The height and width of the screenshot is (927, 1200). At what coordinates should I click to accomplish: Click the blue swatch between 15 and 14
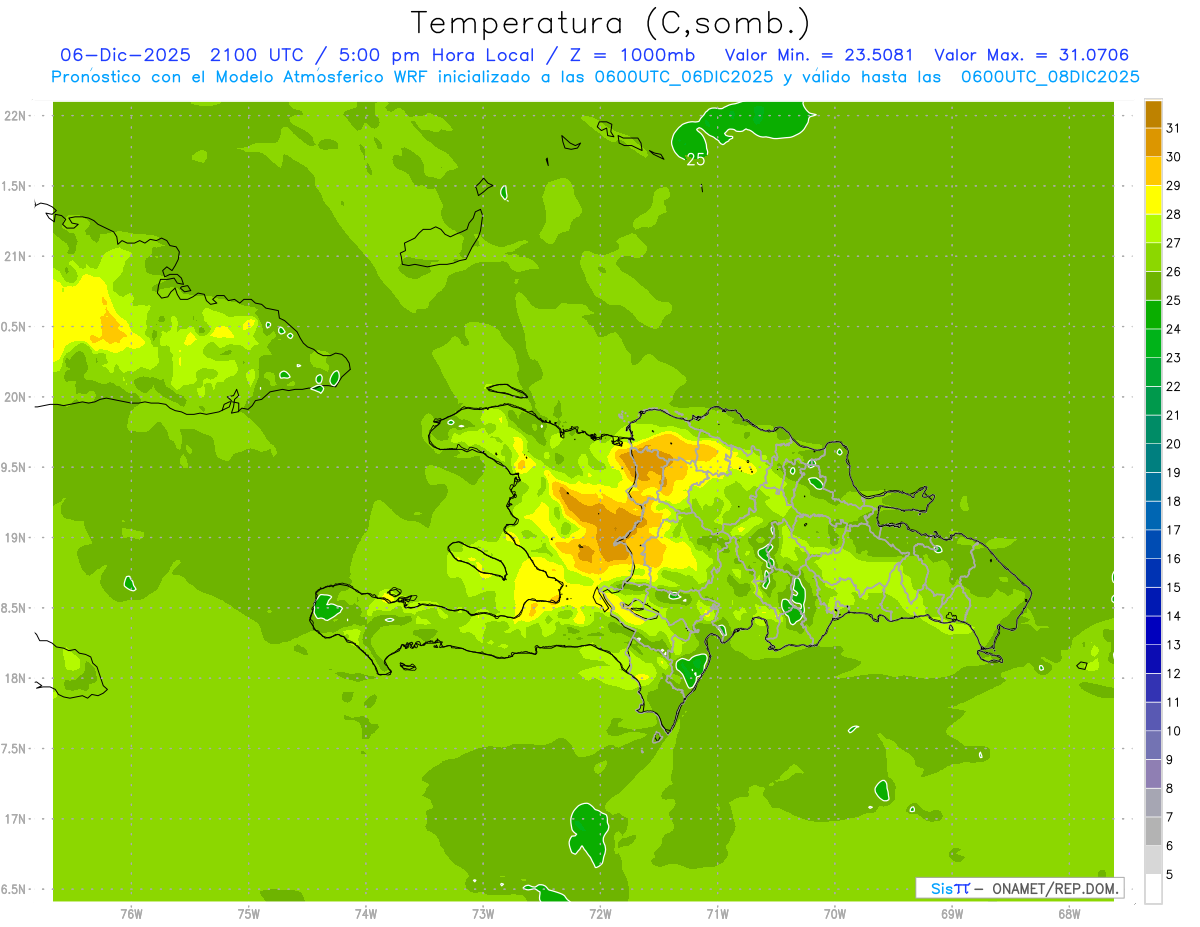point(1153,602)
